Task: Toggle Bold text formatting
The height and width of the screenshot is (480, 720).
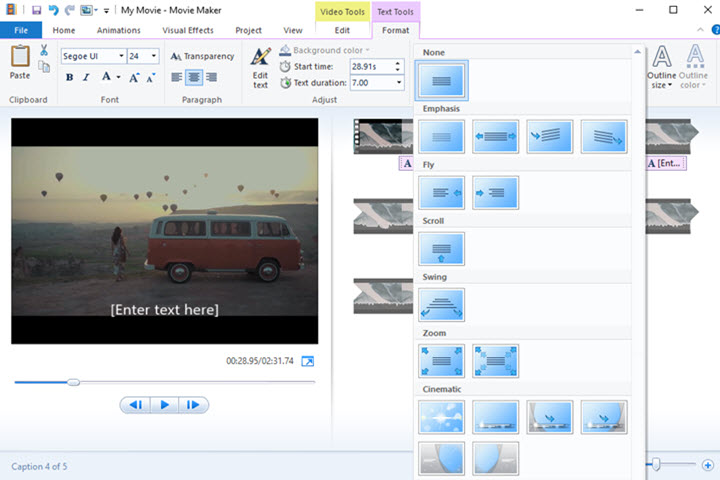Action: pyautogui.click(x=70, y=77)
